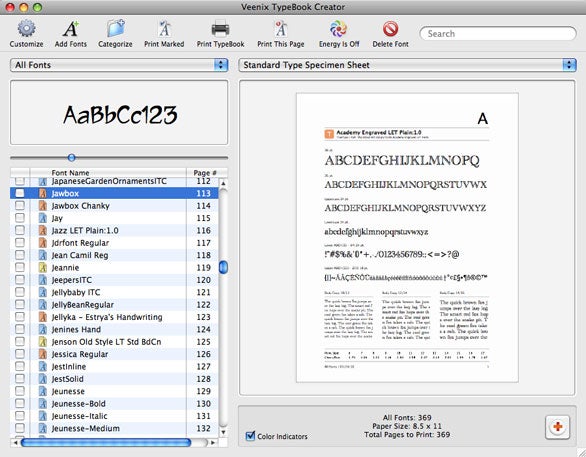Select the JellyBeanRegular row
This screenshot has width=586, height=457.
114,305
